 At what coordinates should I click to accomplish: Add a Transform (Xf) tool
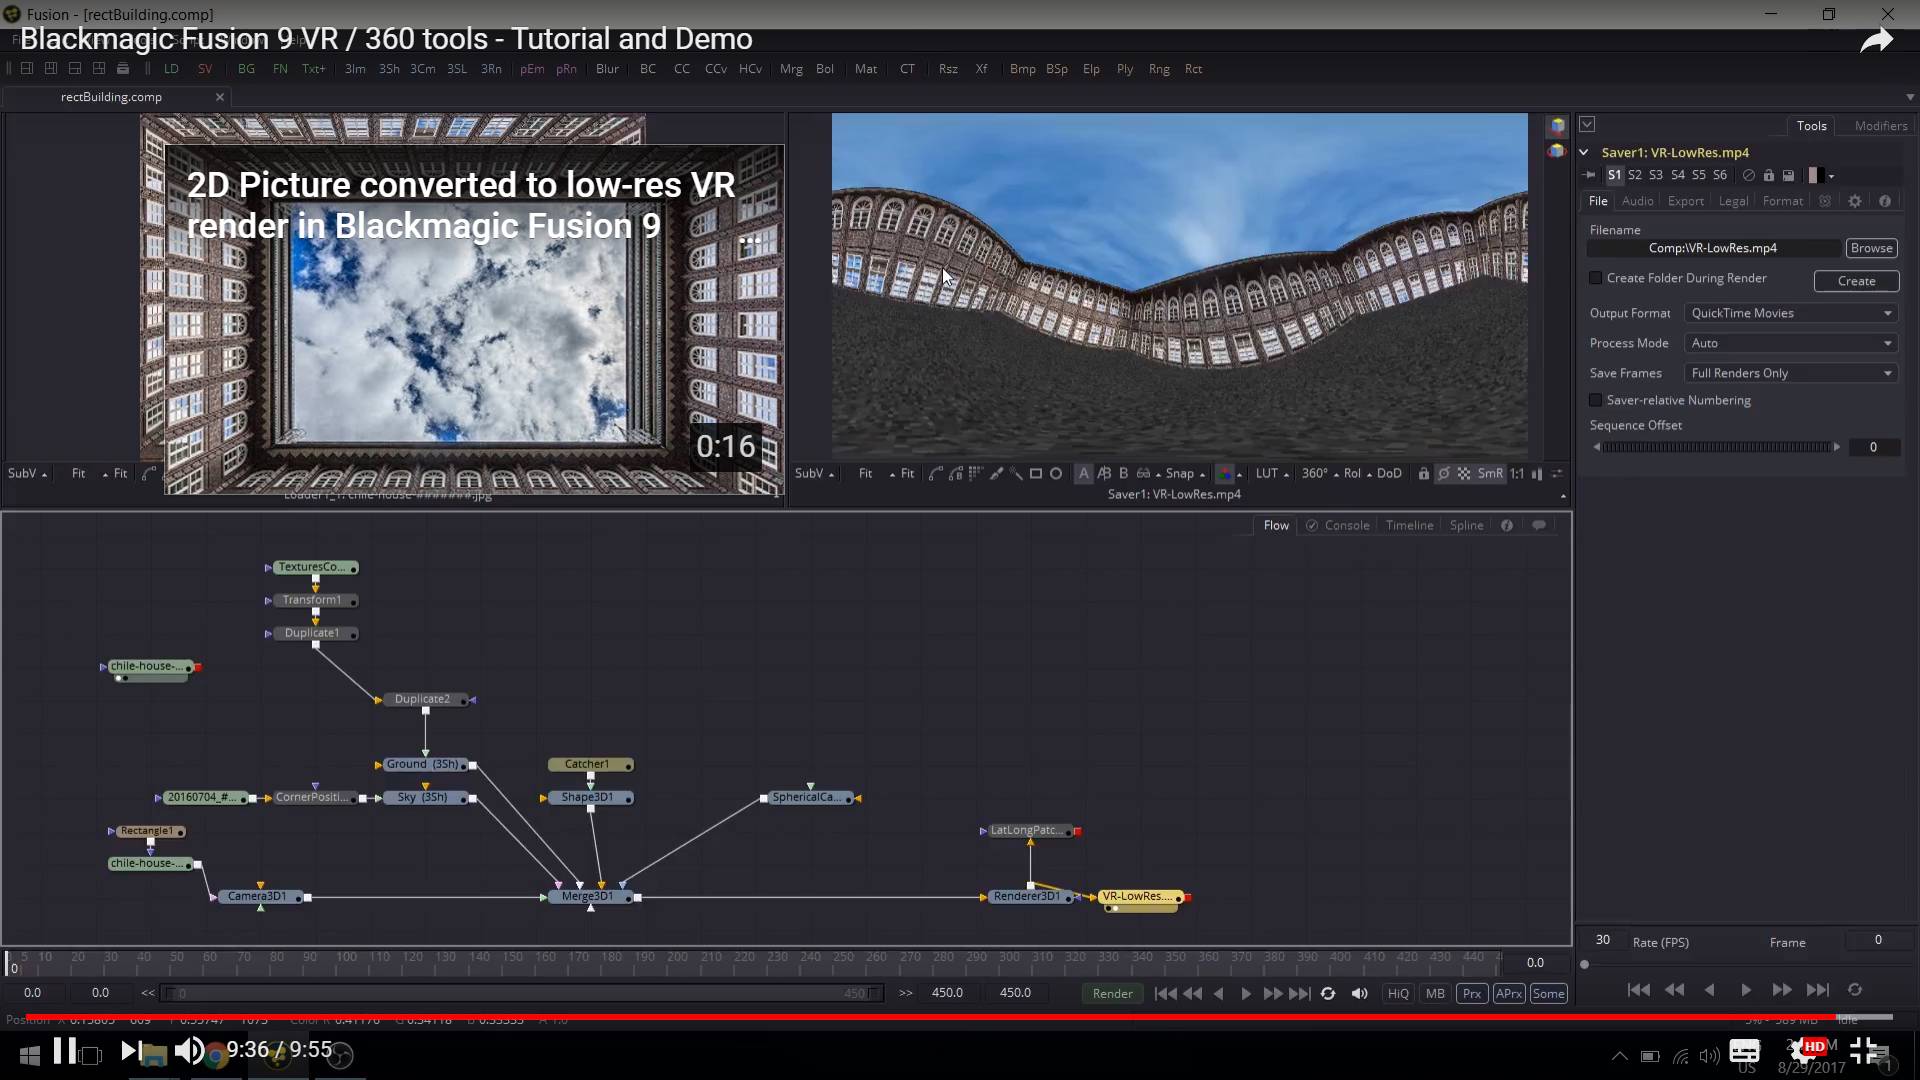pyautogui.click(x=981, y=69)
